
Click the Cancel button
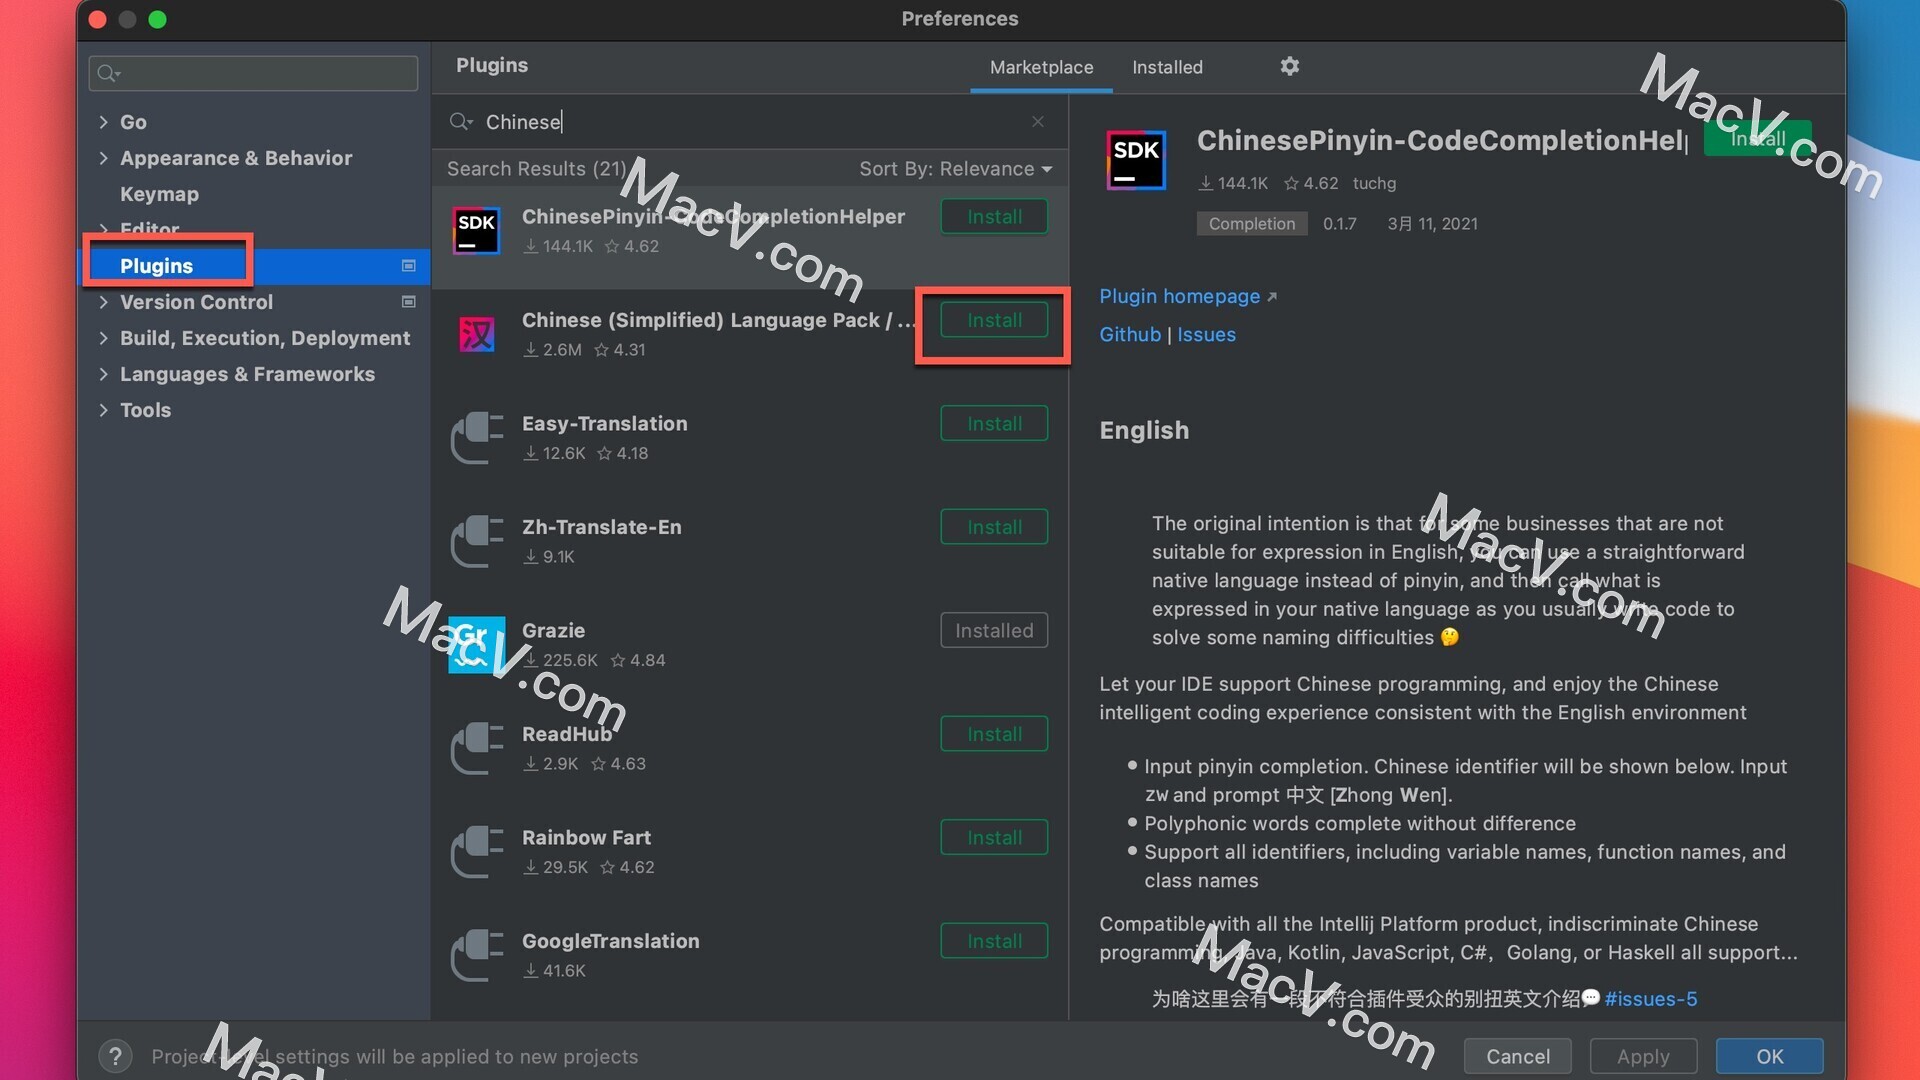coord(1517,1056)
